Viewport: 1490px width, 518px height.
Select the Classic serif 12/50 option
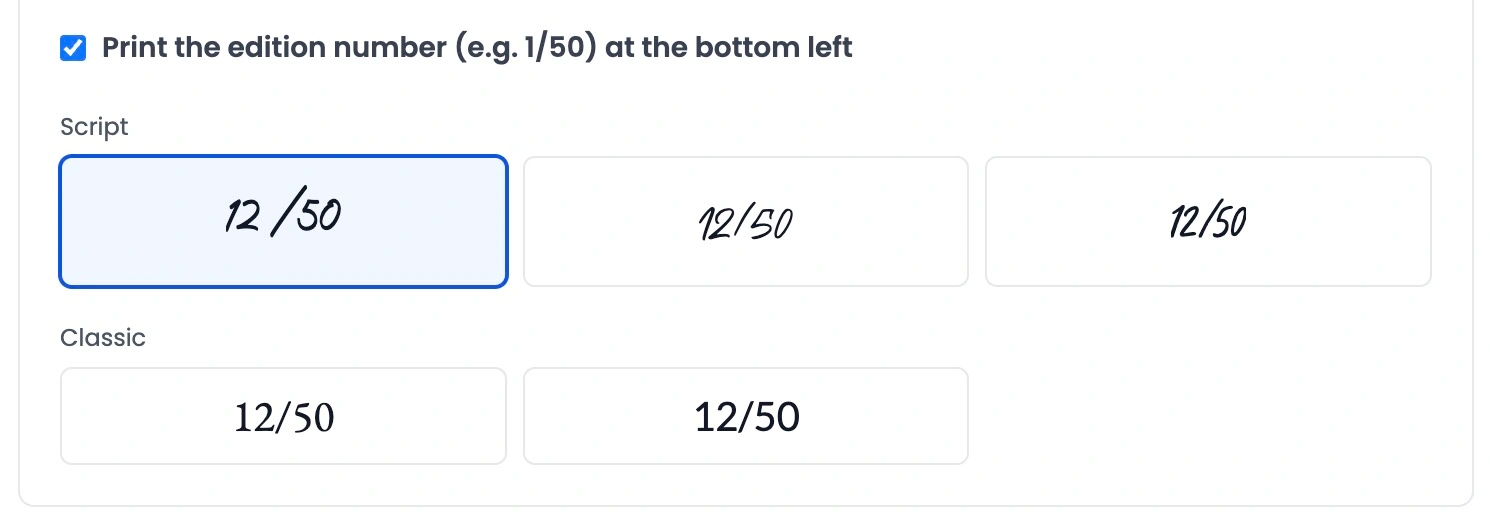284,416
